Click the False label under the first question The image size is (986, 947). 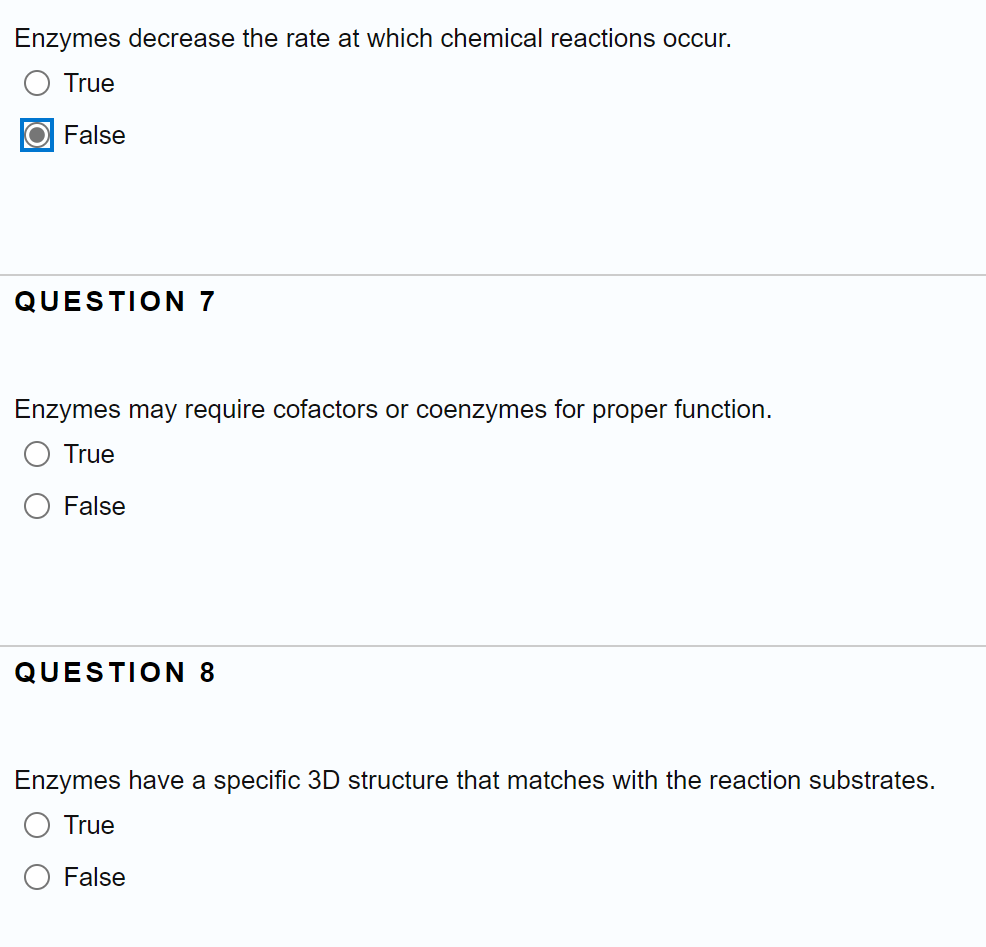pos(94,135)
